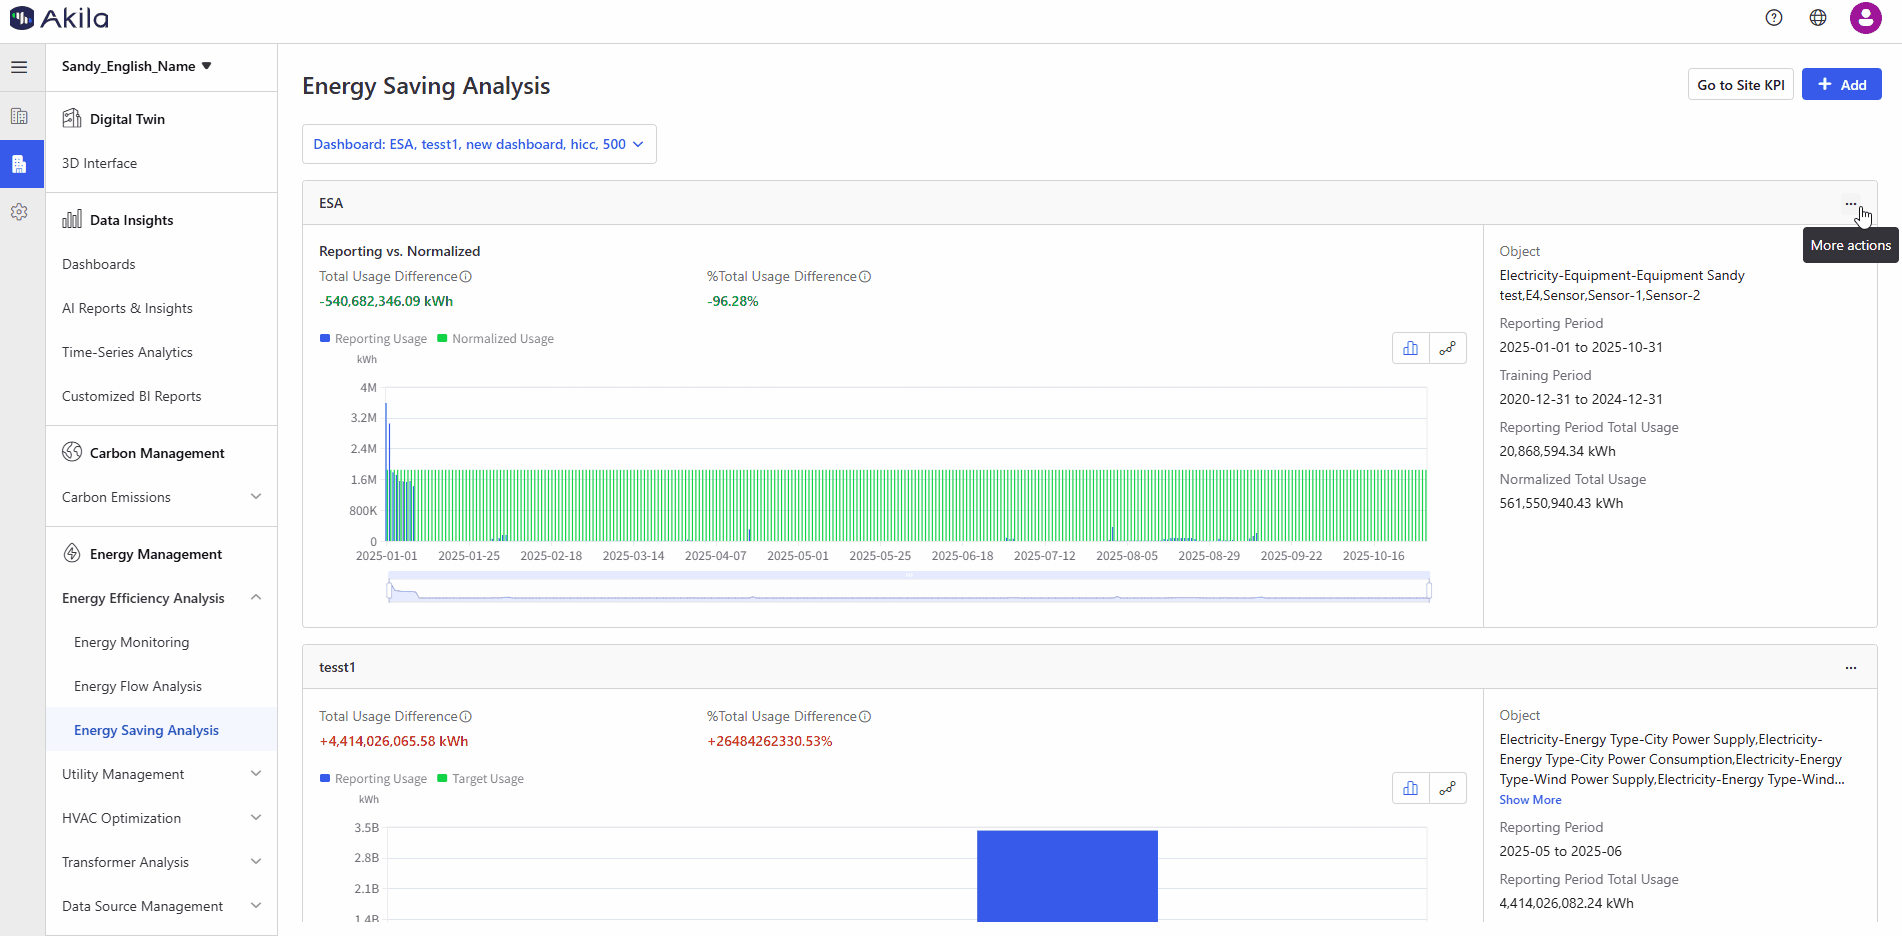Click Show More under tesst1 Object
This screenshot has height=936, width=1902.
point(1530,800)
